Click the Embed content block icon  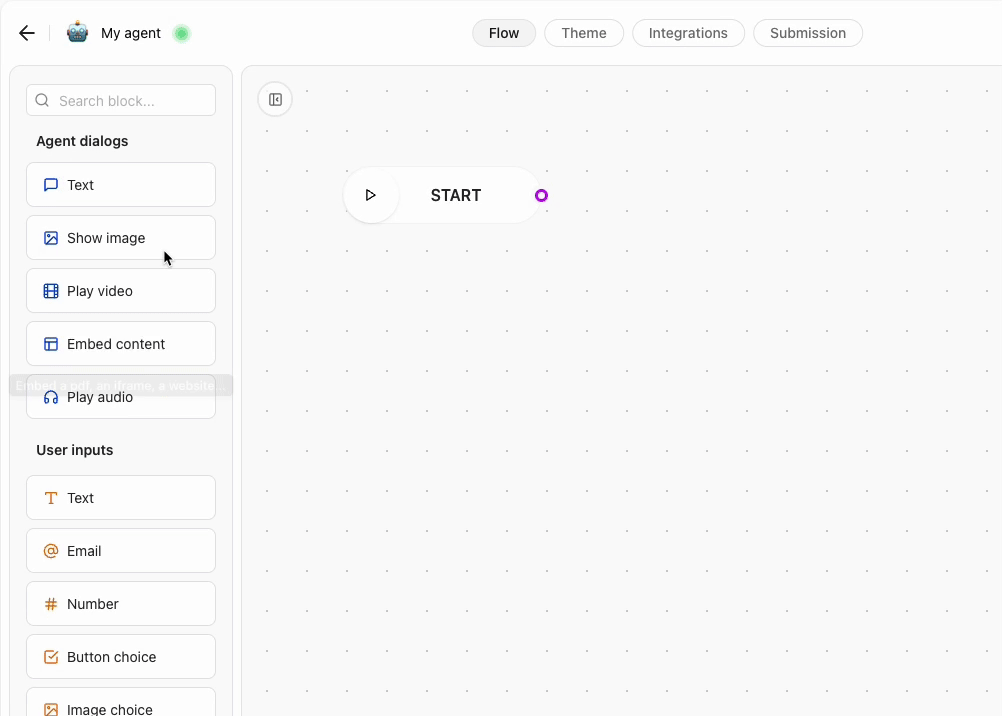[50, 344]
